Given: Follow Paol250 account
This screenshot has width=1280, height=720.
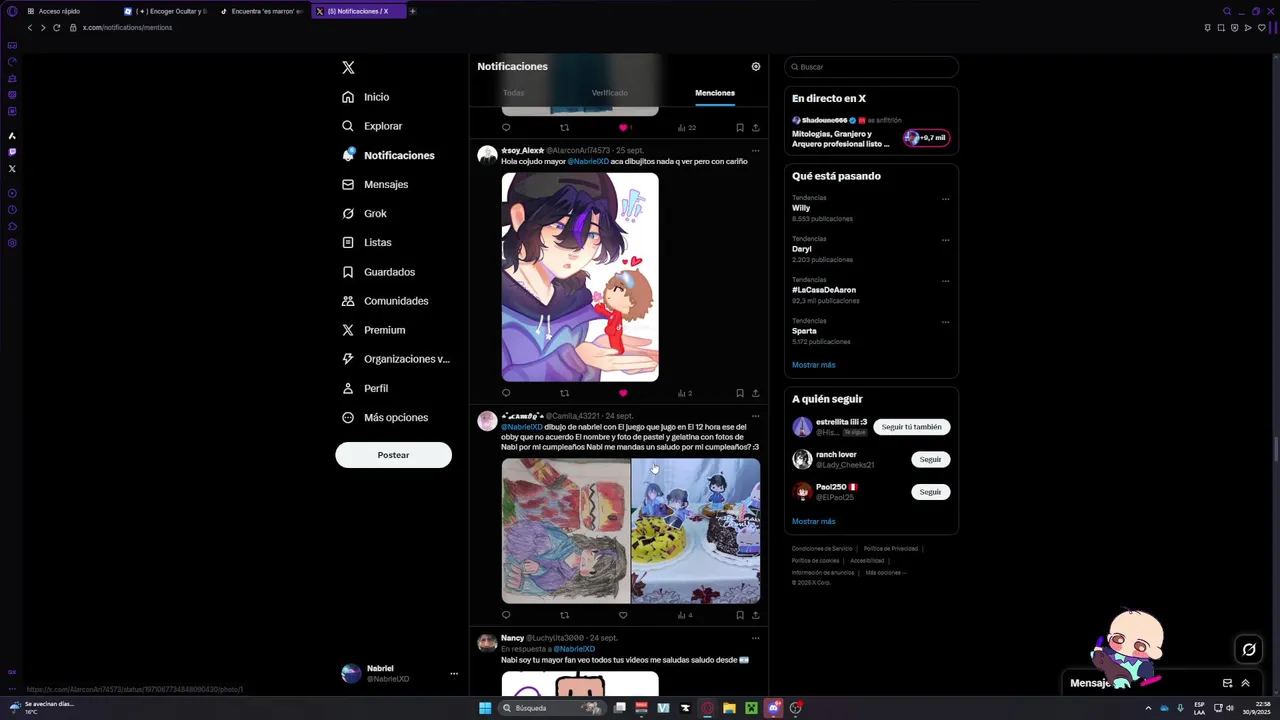Looking at the screenshot, I should point(930,492).
